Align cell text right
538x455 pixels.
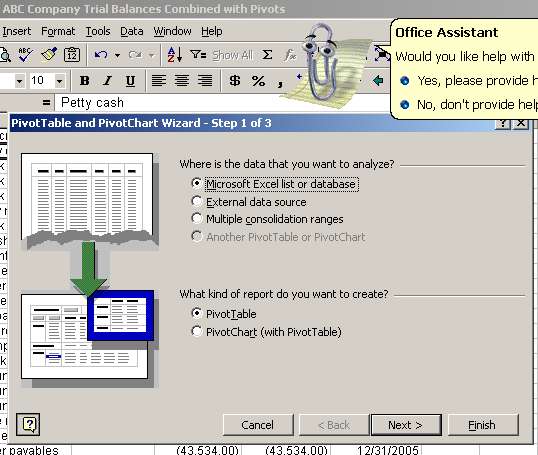coord(205,81)
